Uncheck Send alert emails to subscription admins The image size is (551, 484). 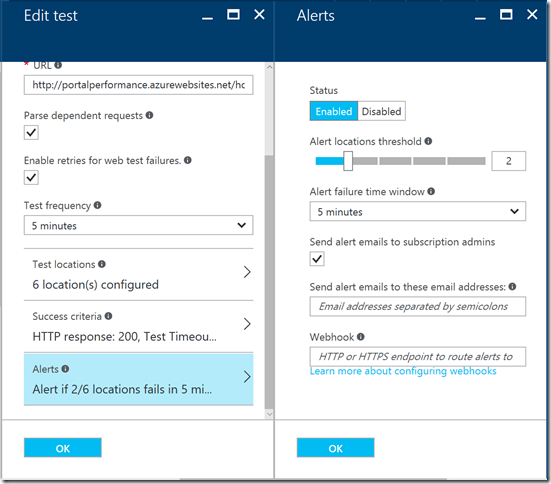coord(317,259)
